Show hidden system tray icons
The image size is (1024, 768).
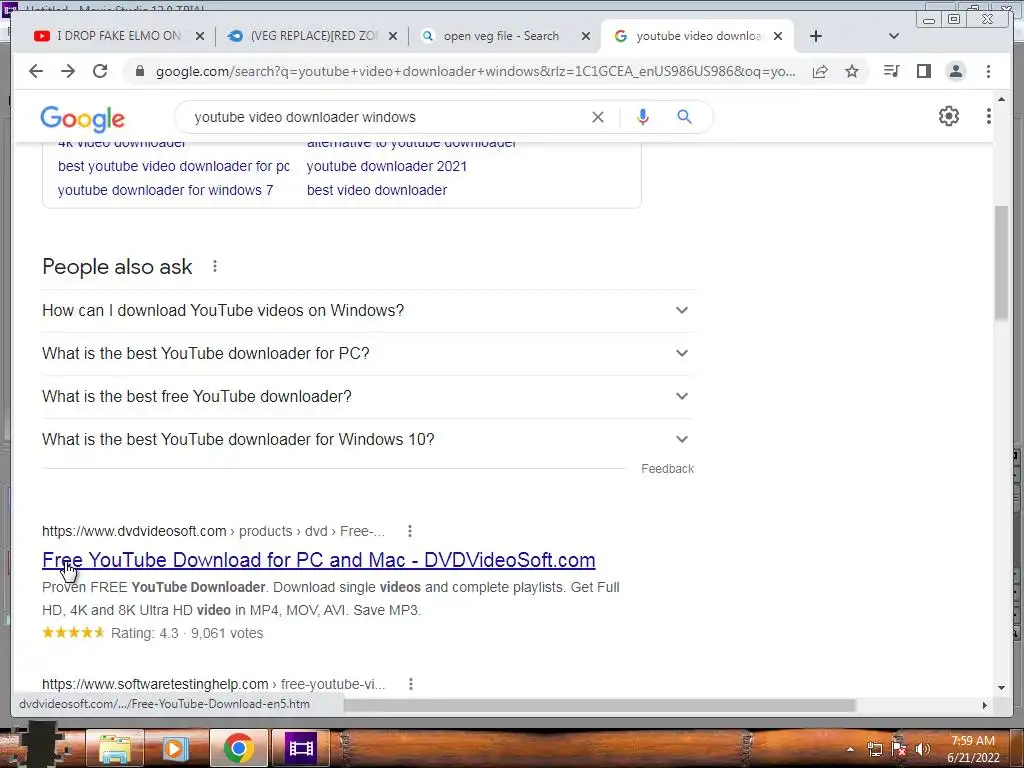click(850, 750)
